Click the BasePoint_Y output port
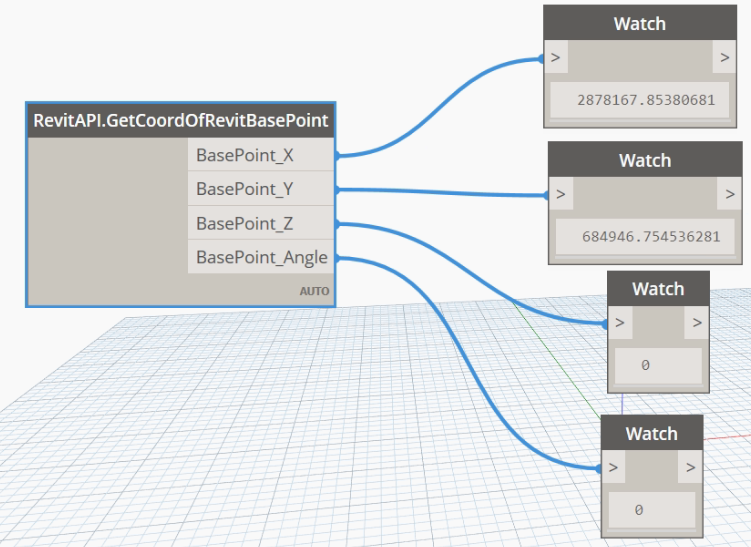Screen dimensions: 751x547 (x=261, y=189)
